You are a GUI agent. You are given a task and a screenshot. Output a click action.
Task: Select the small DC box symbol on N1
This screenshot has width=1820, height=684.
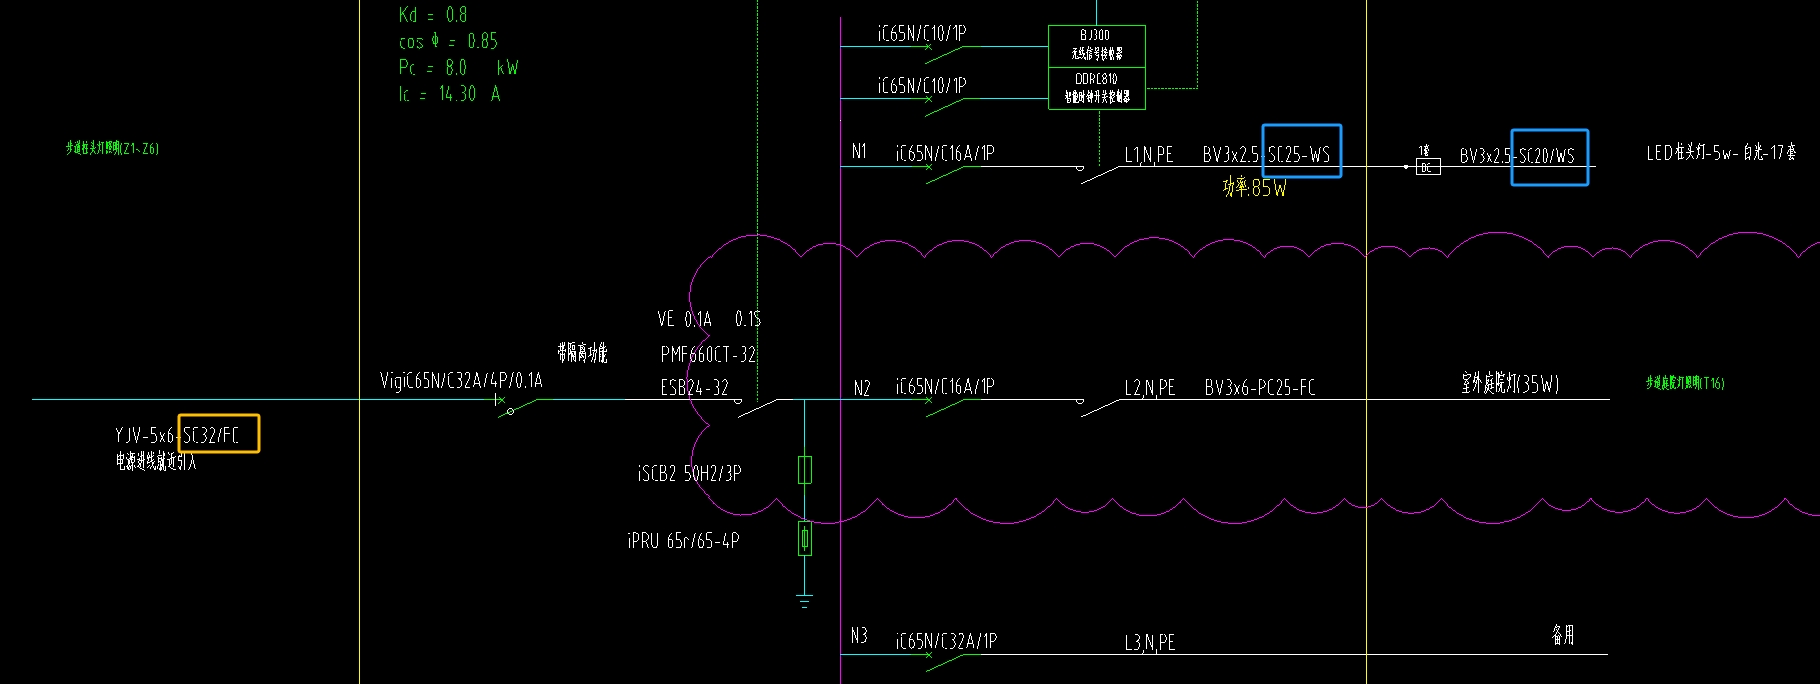[x=1428, y=168]
